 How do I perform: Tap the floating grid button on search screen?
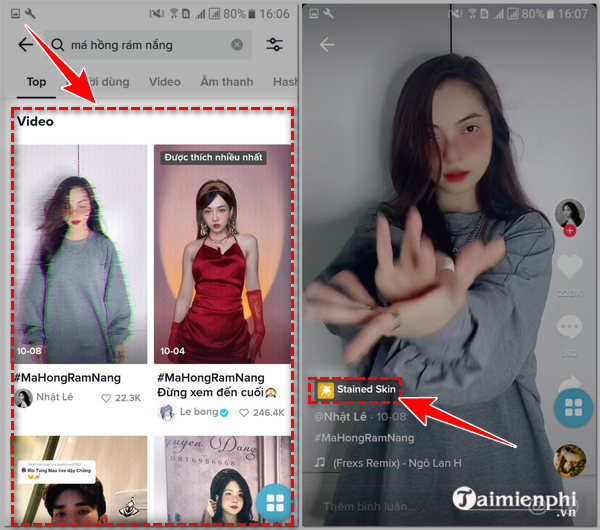pyautogui.click(x=275, y=502)
